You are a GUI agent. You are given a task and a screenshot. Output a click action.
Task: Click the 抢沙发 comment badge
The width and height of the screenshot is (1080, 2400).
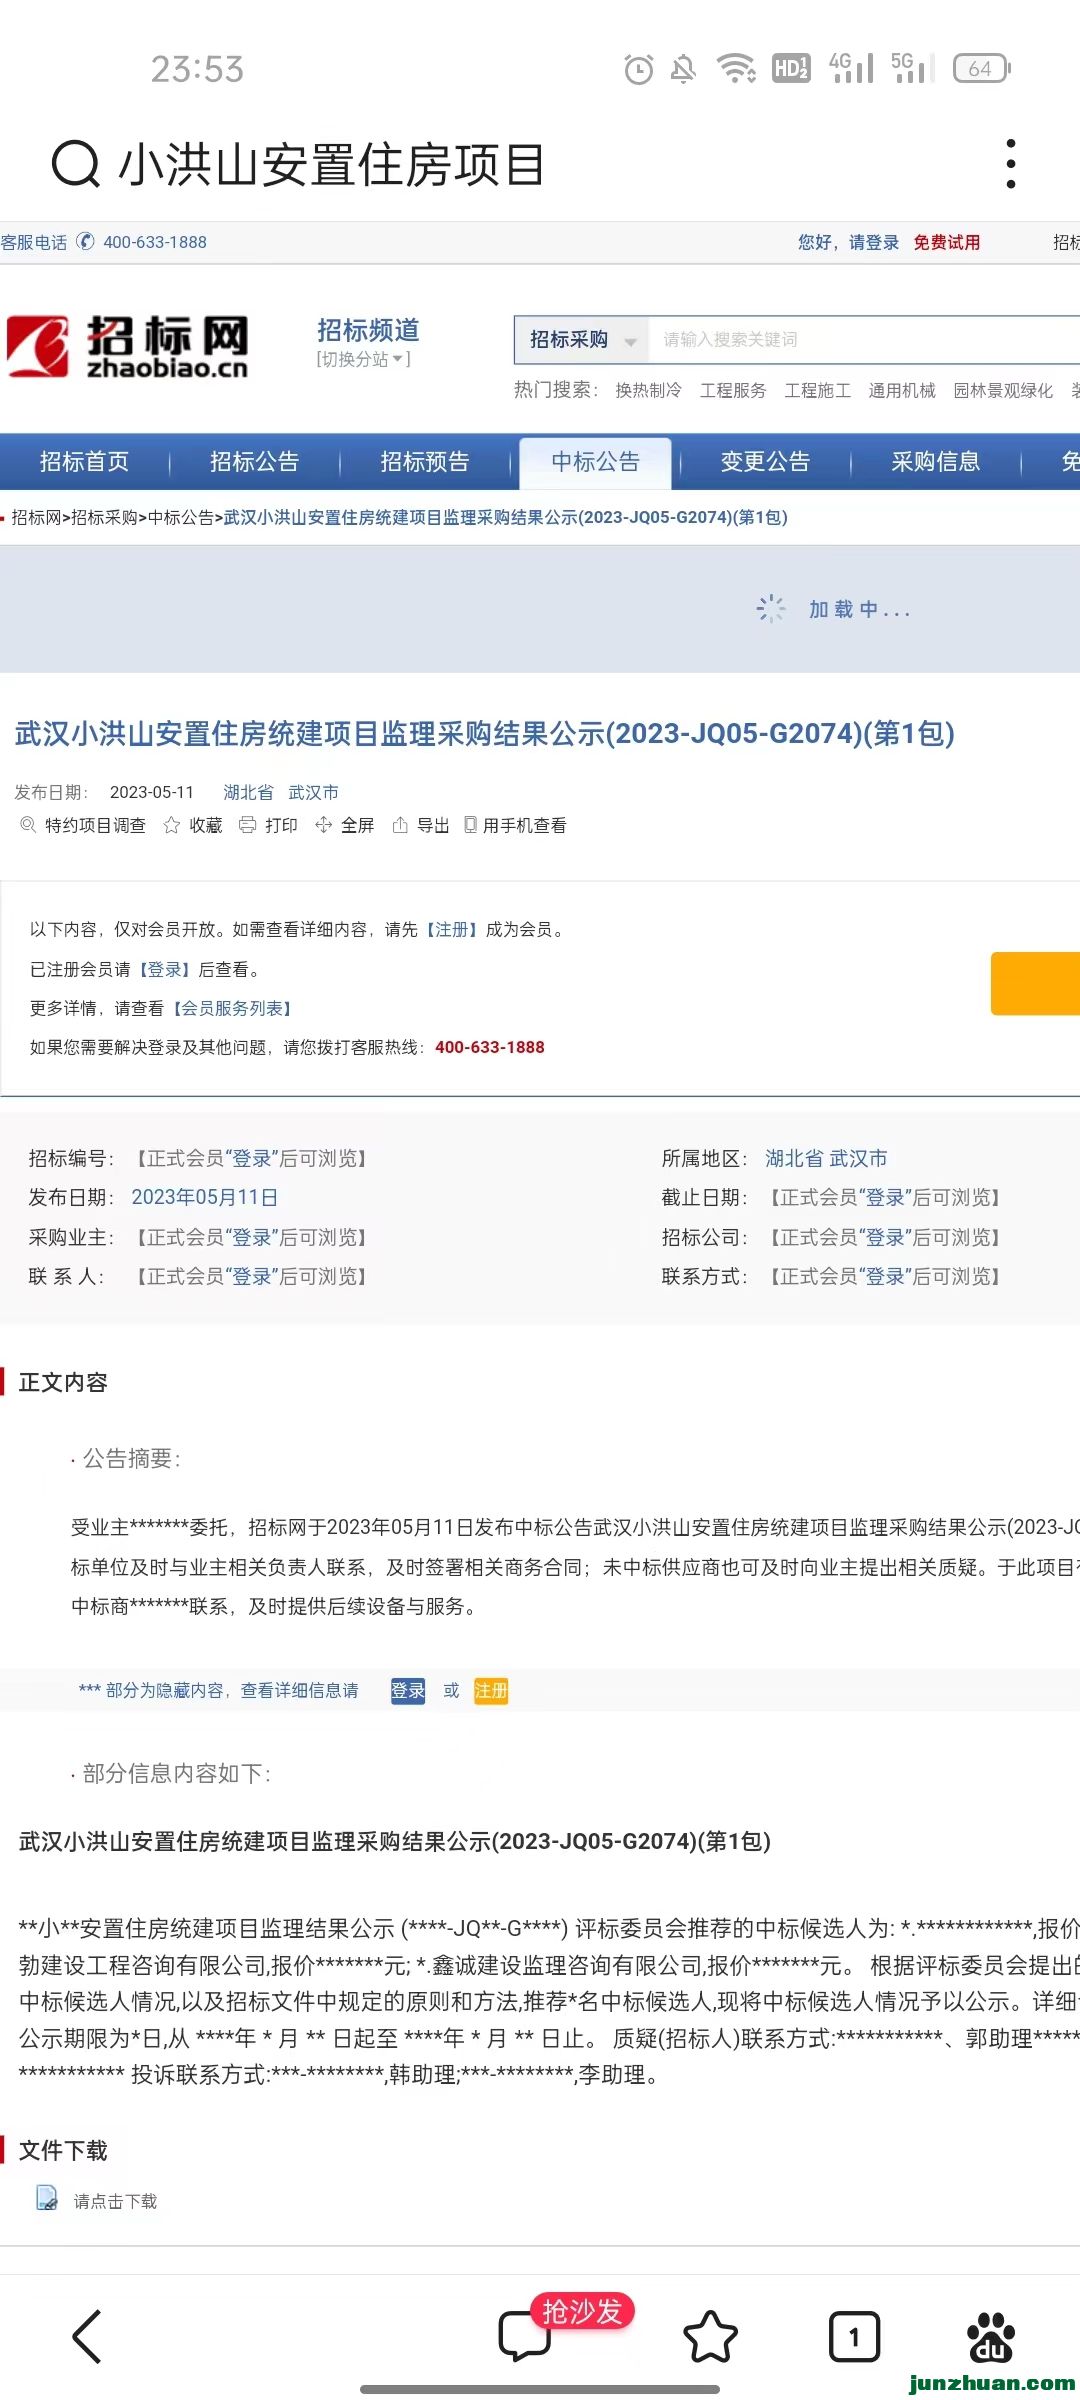click(x=582, y=2311)
